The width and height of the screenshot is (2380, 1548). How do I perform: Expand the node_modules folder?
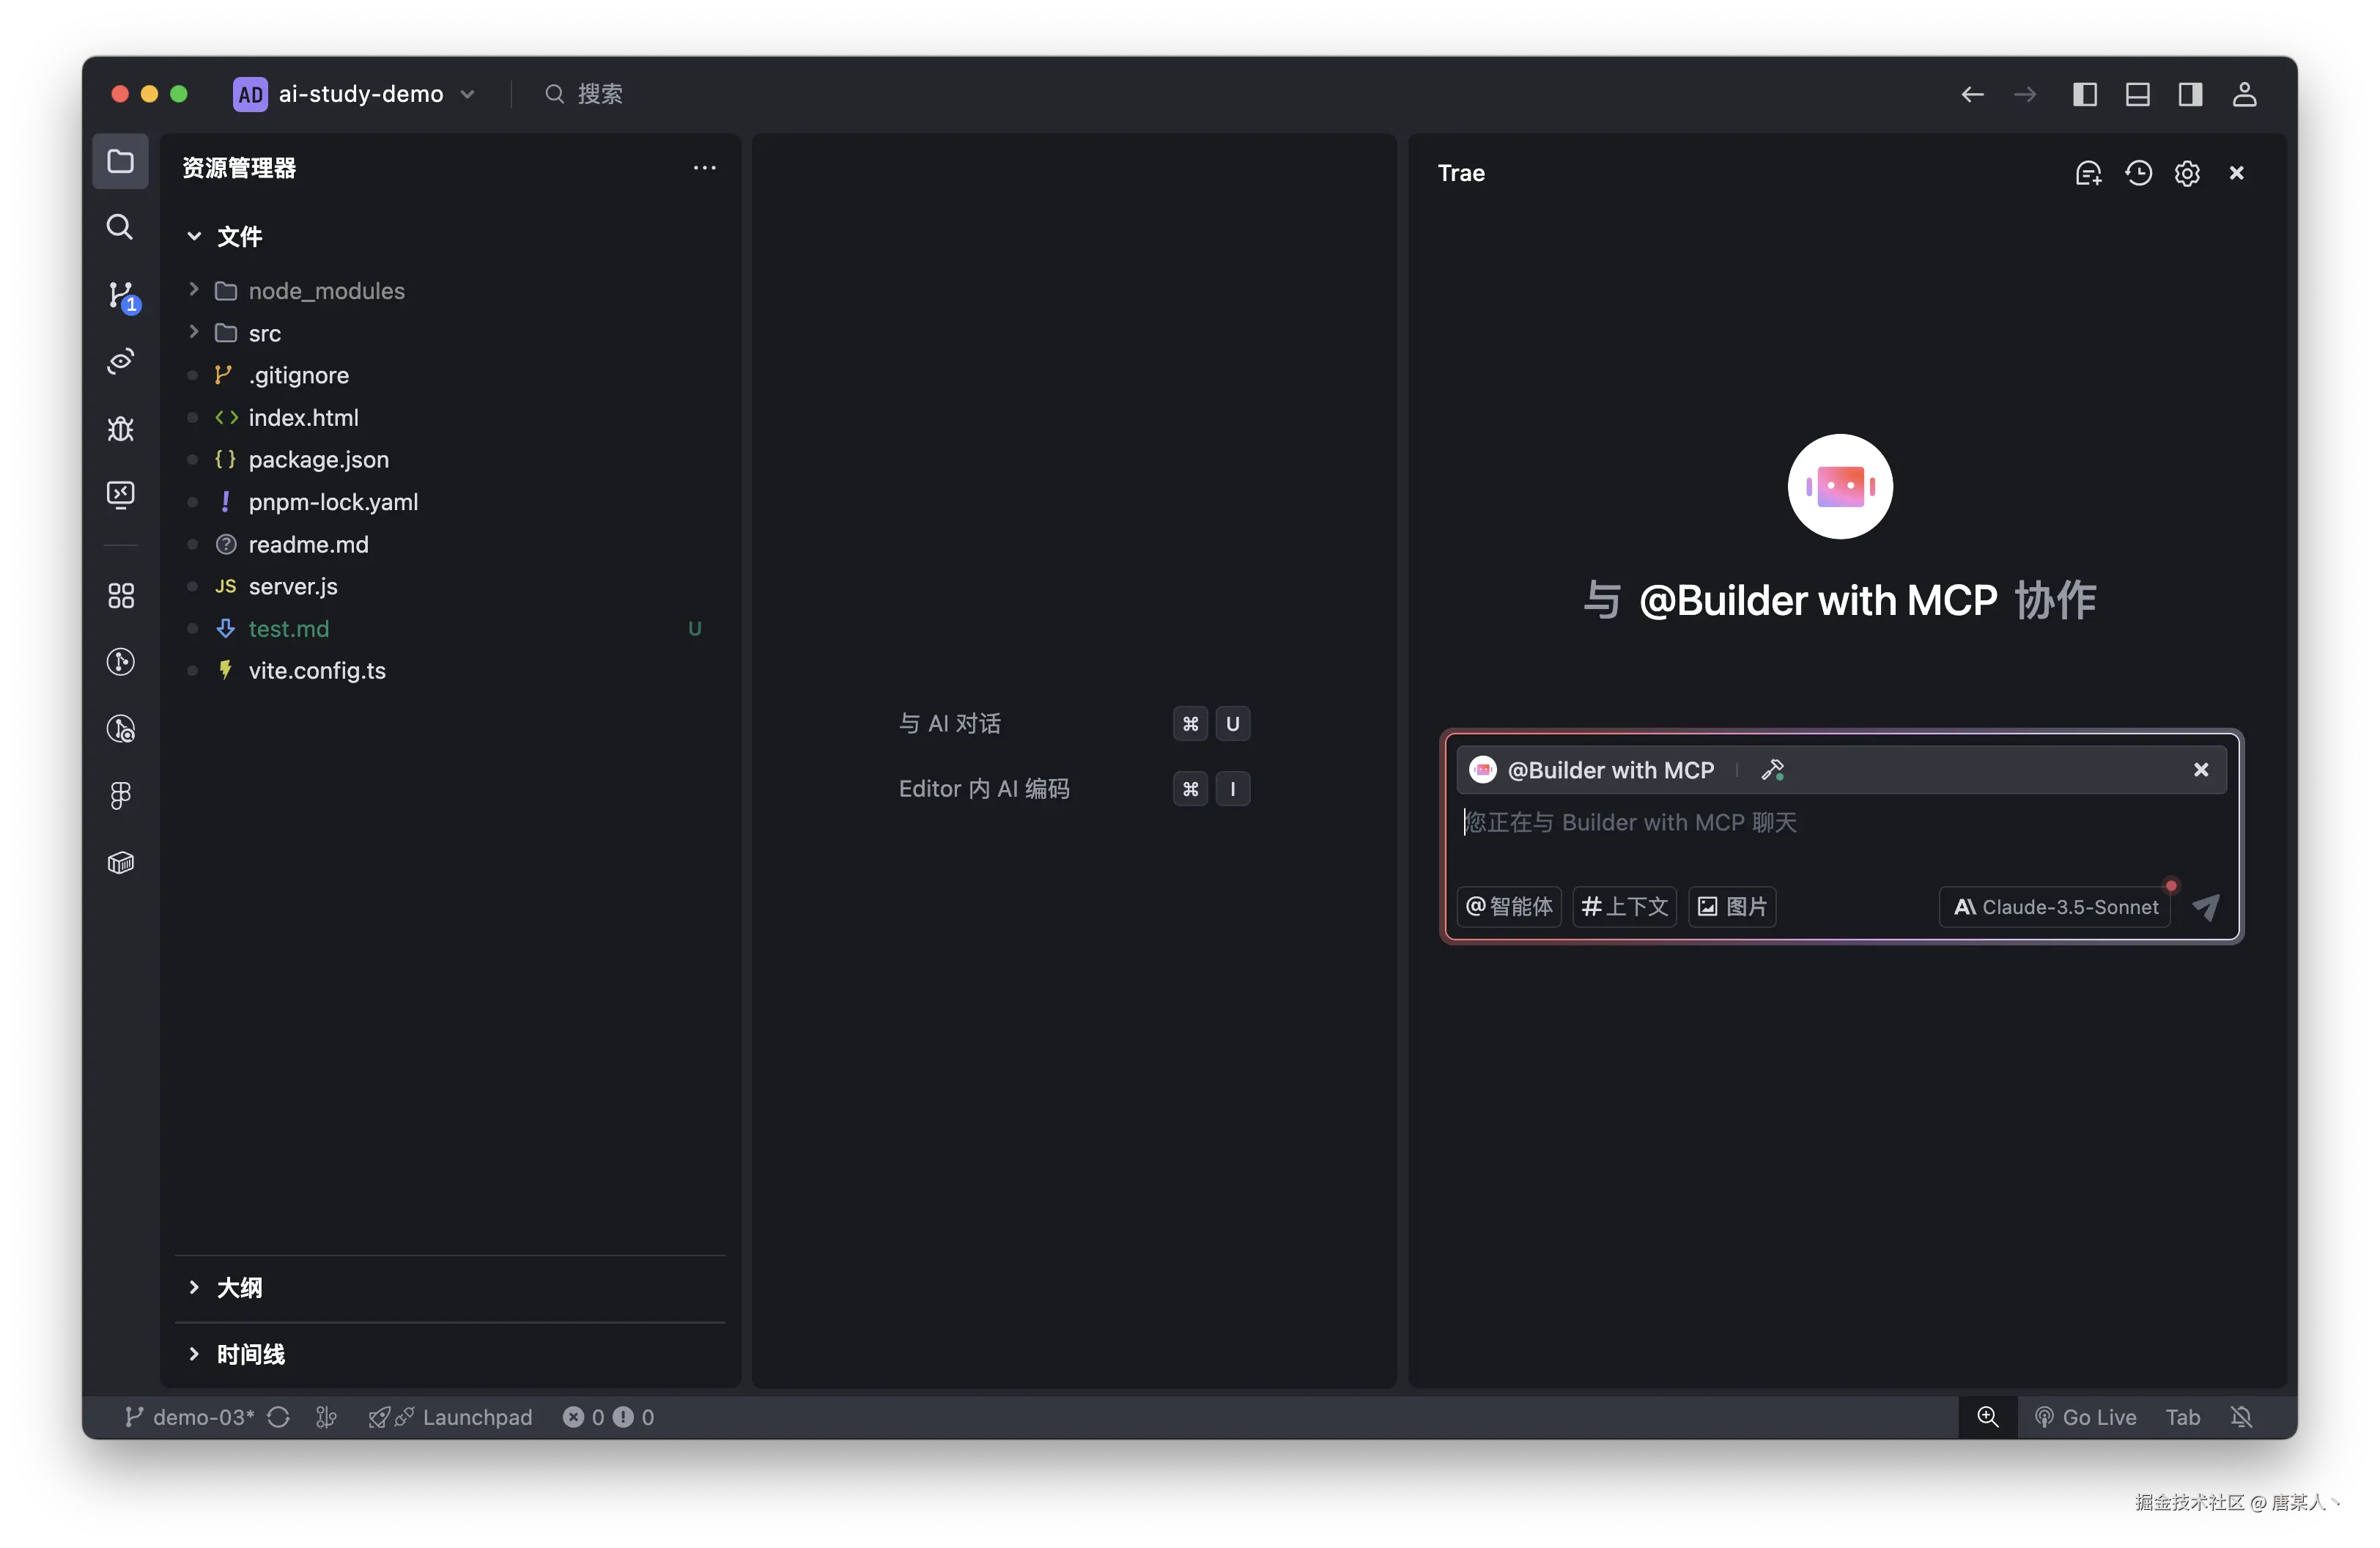(x=326, y=291)
